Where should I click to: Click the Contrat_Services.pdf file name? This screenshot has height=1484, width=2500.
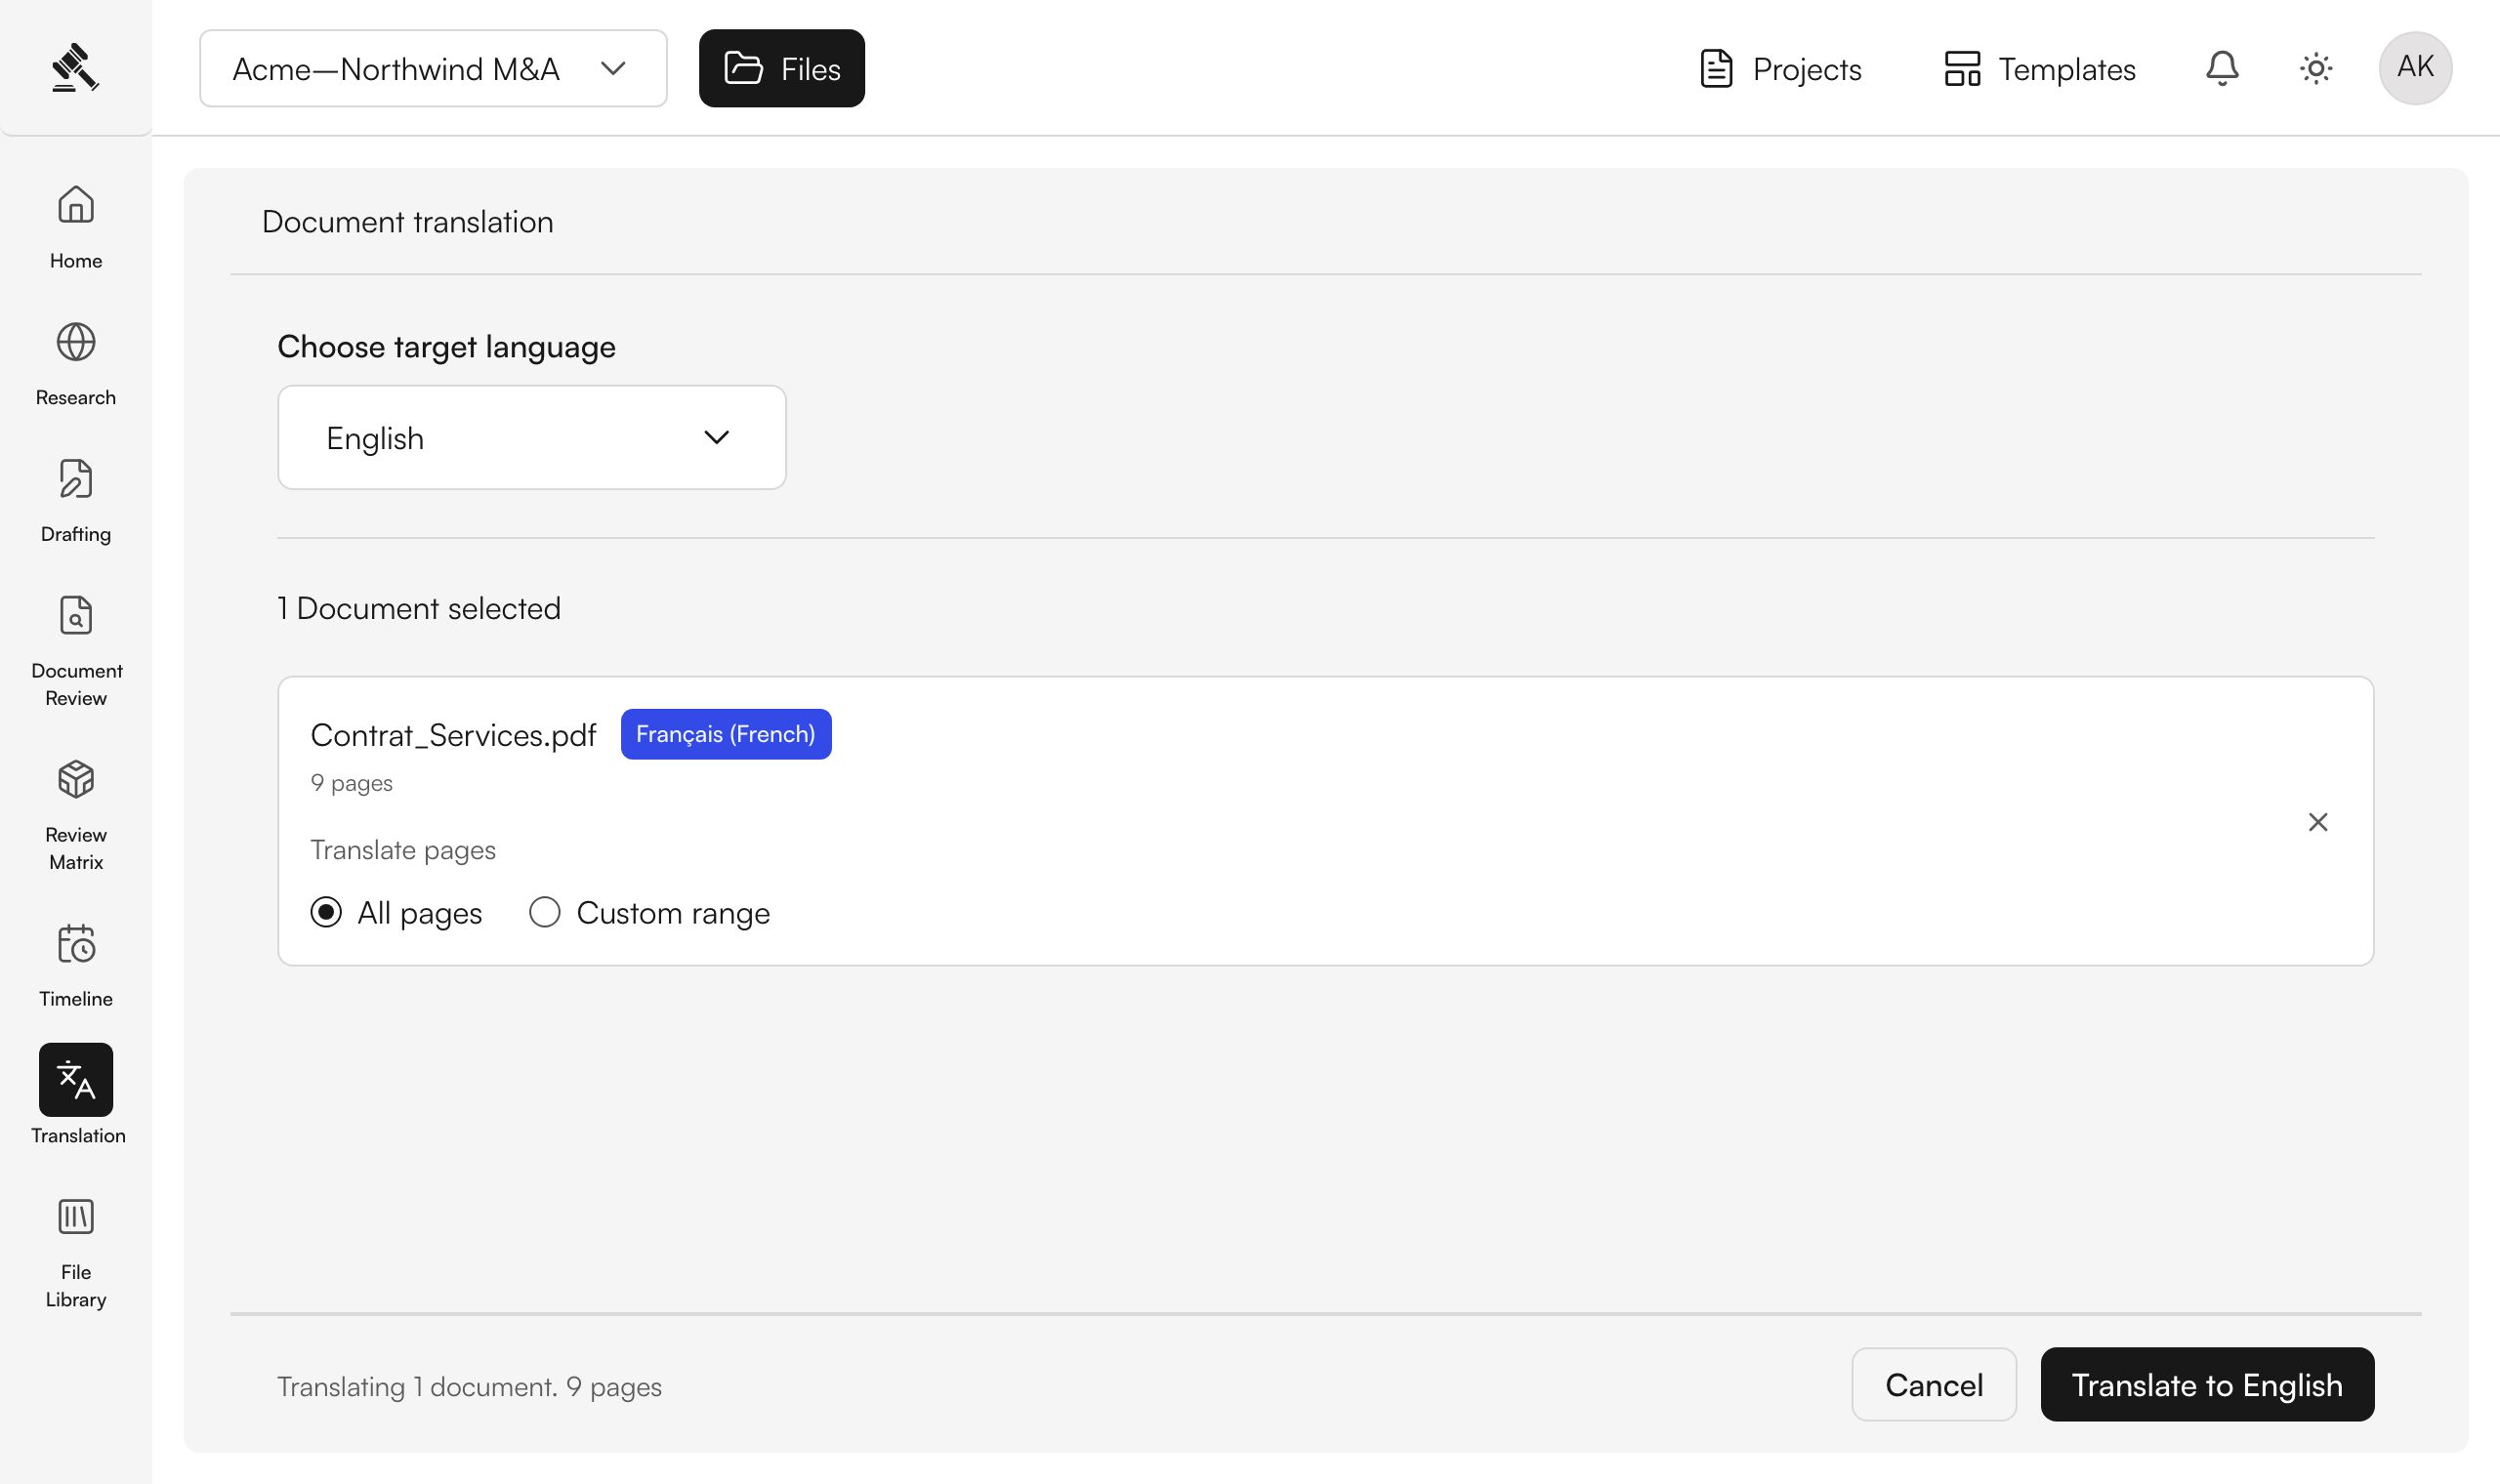453,735
